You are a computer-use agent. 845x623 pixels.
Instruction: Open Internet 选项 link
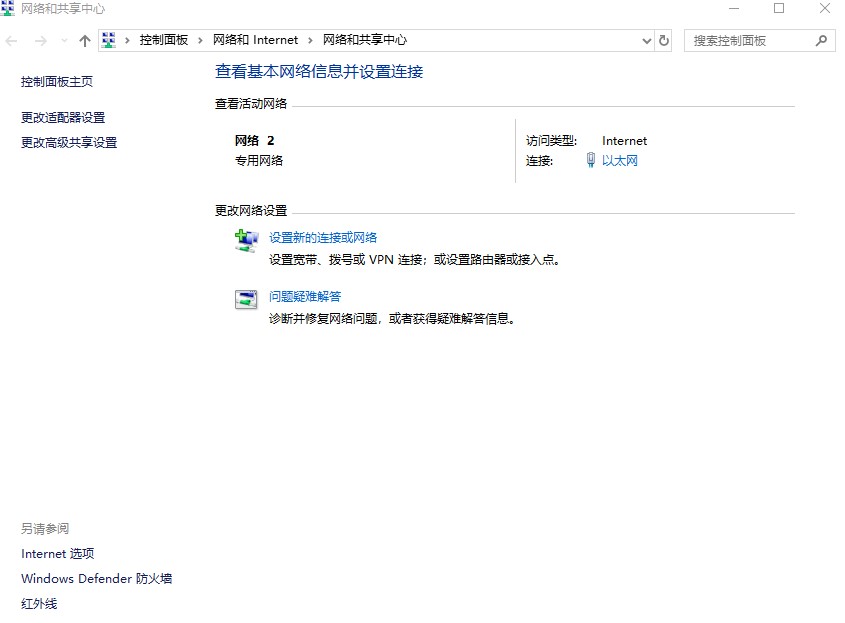[x=58, y=553]
